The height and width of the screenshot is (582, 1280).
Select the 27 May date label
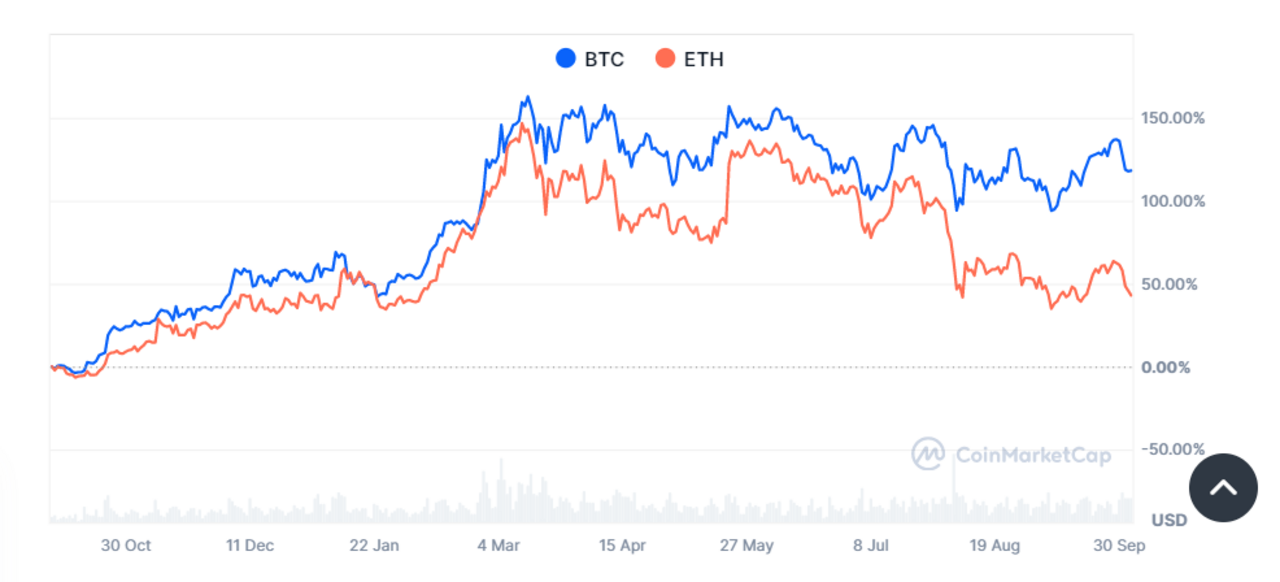(746, 546)
